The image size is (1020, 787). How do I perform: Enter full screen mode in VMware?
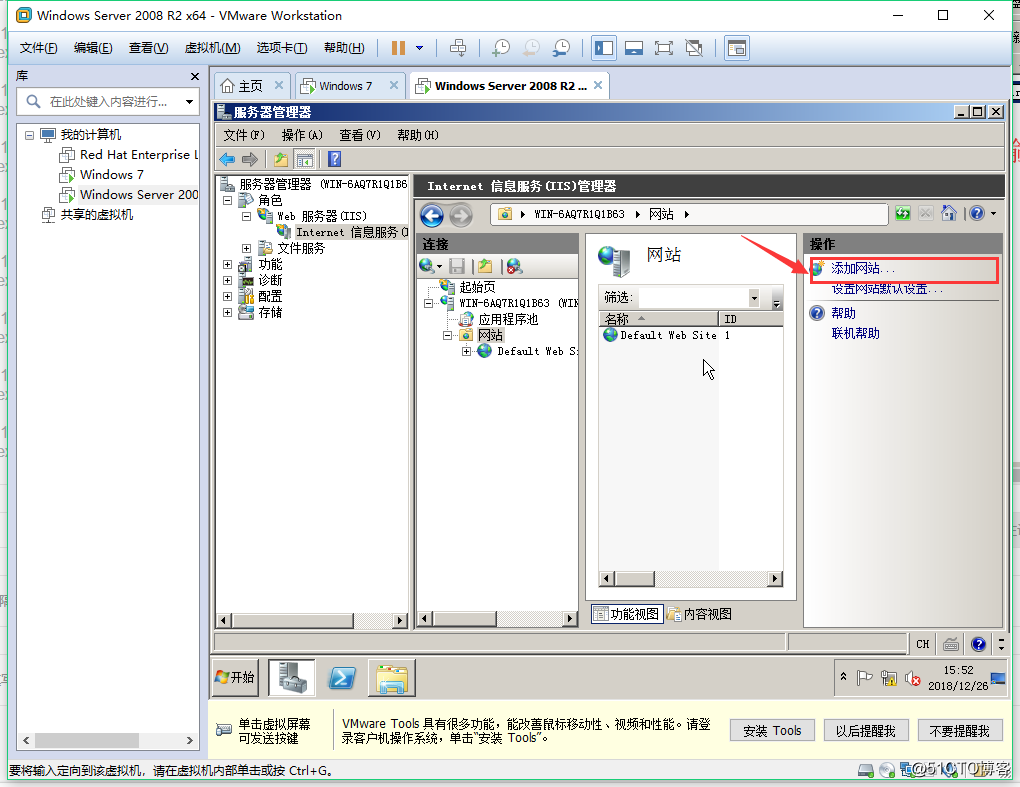point(664,48)
